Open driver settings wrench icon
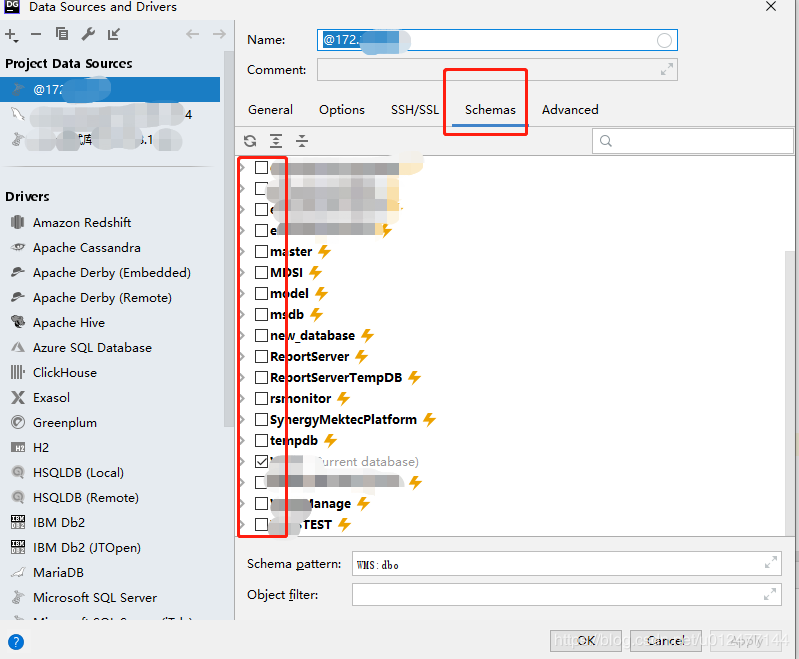Viewport: 799px width, 659px height. [88, 34]
